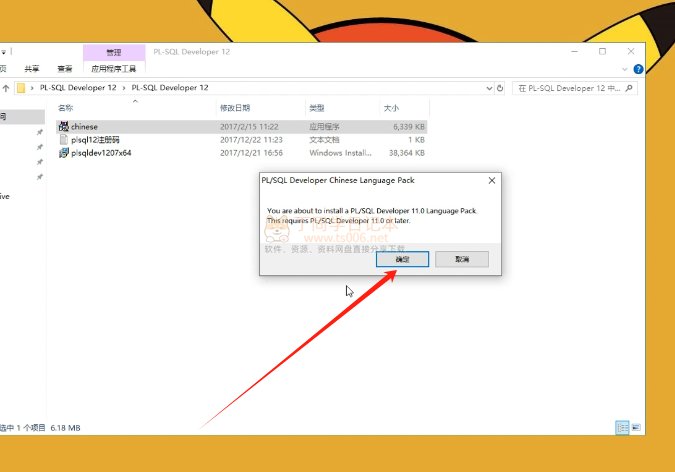Close the Explorer window
This screenshot has width=675, height=472.
coord(631,52)
